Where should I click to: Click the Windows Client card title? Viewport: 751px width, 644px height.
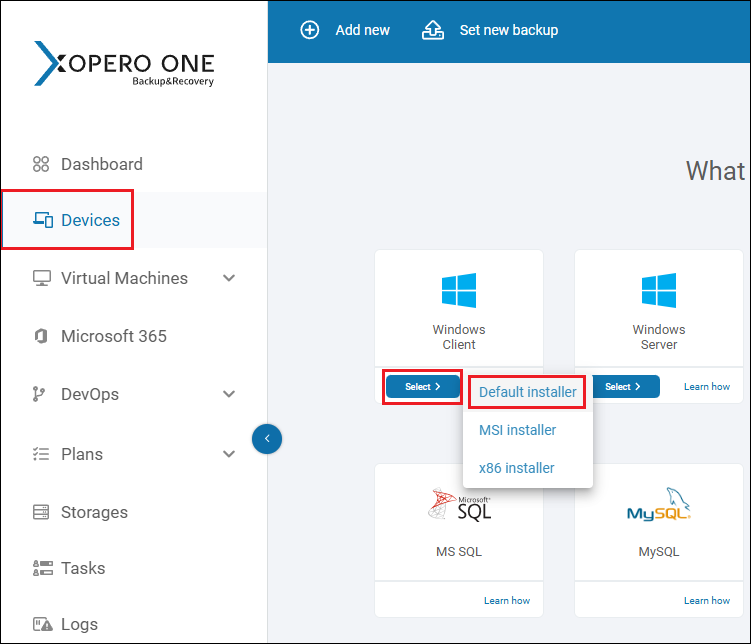[x=459, y=337]
